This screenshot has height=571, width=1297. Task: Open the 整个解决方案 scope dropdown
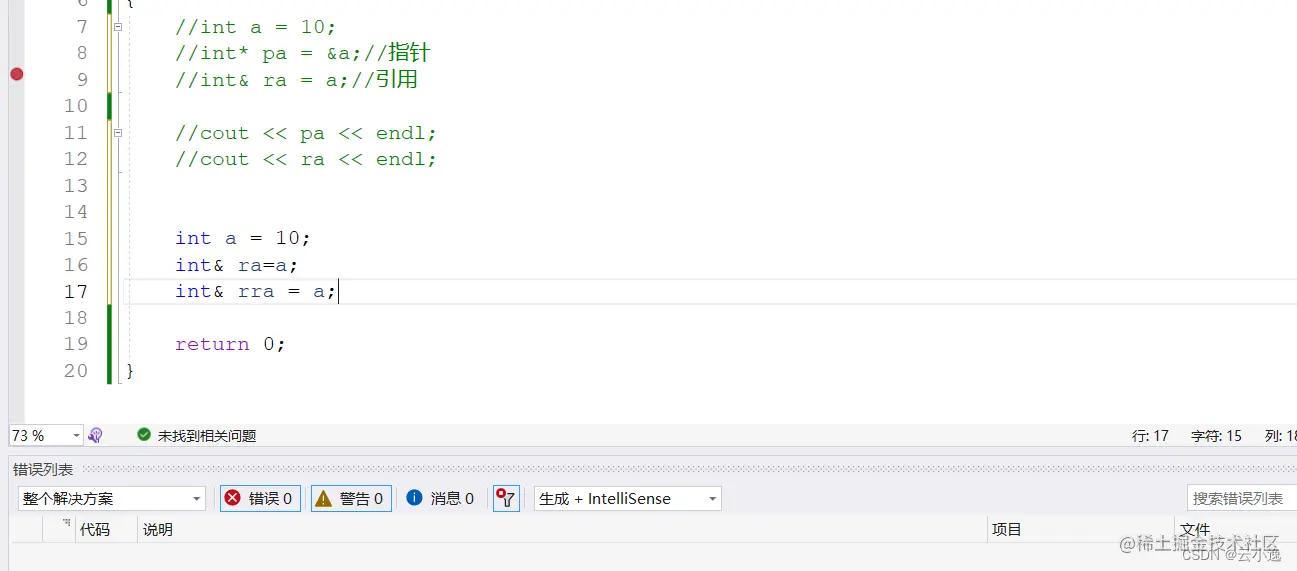point(112,498)
